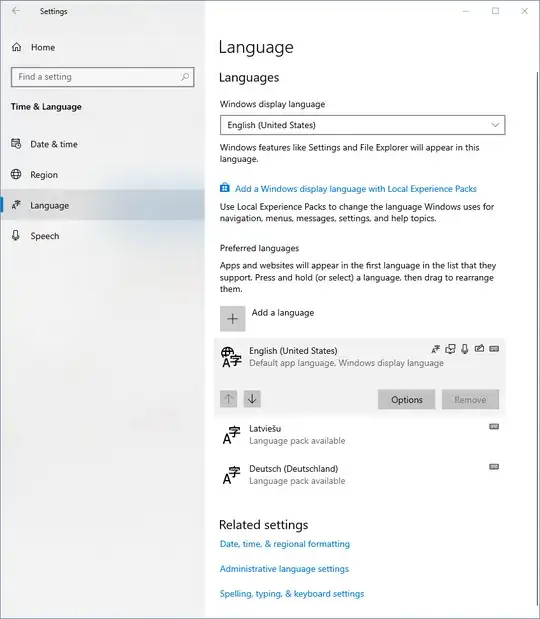Click the keyboard icon on the Deutsch row
Image resolution: width=540 pixels, height=619 pixels.
494,467
